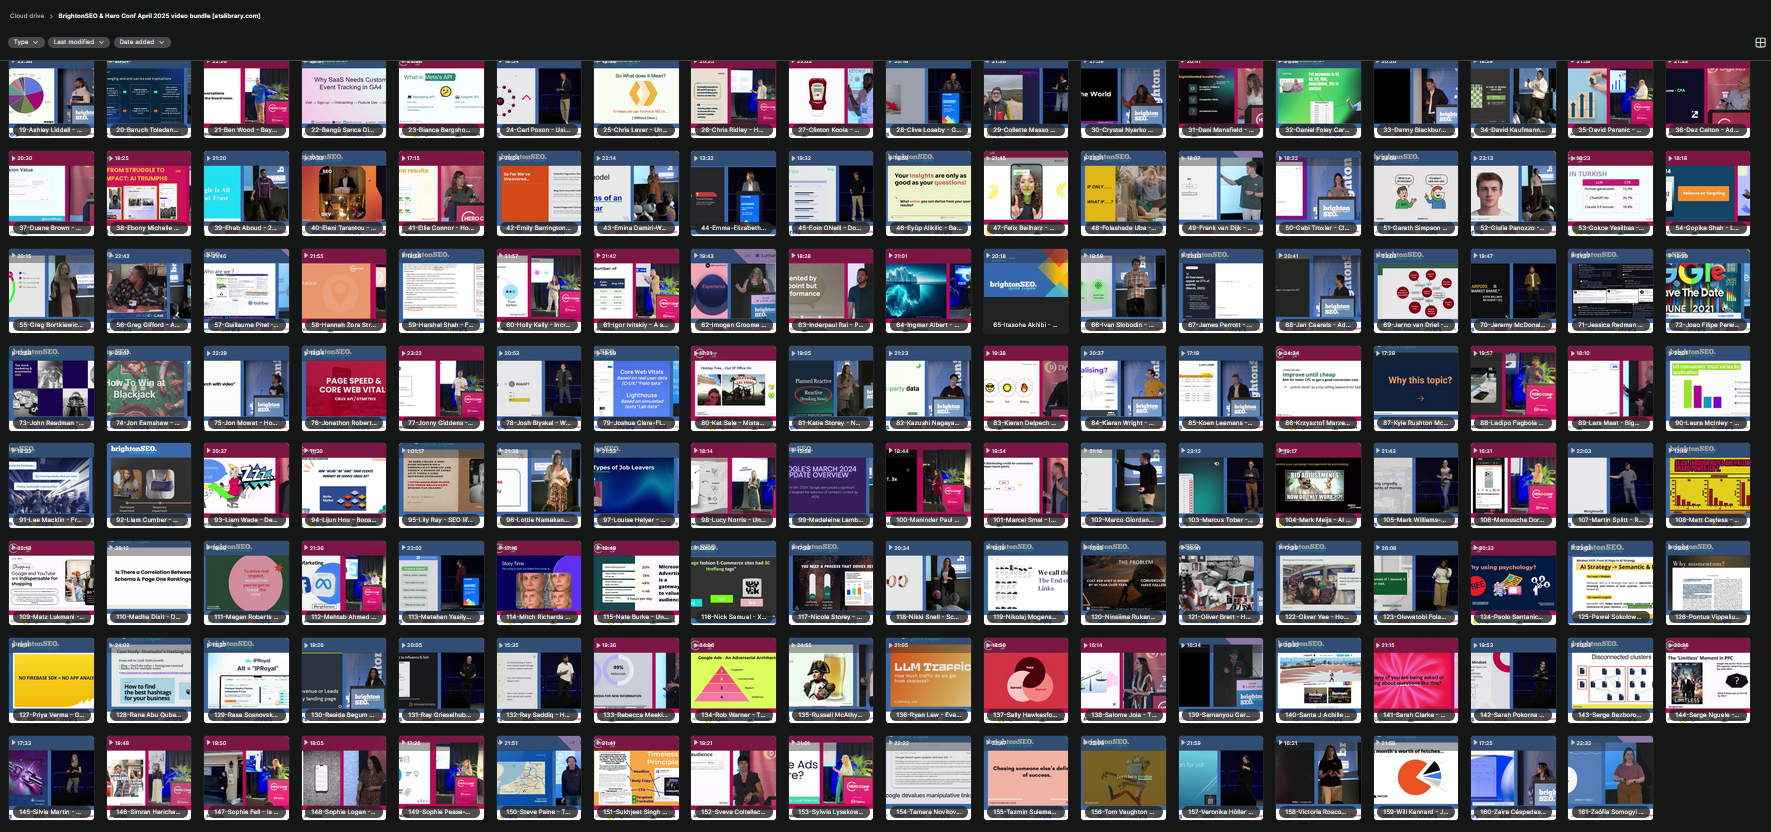Select video 93-Liam Wade
This screenshot has height=832, width=1771.
246,485
